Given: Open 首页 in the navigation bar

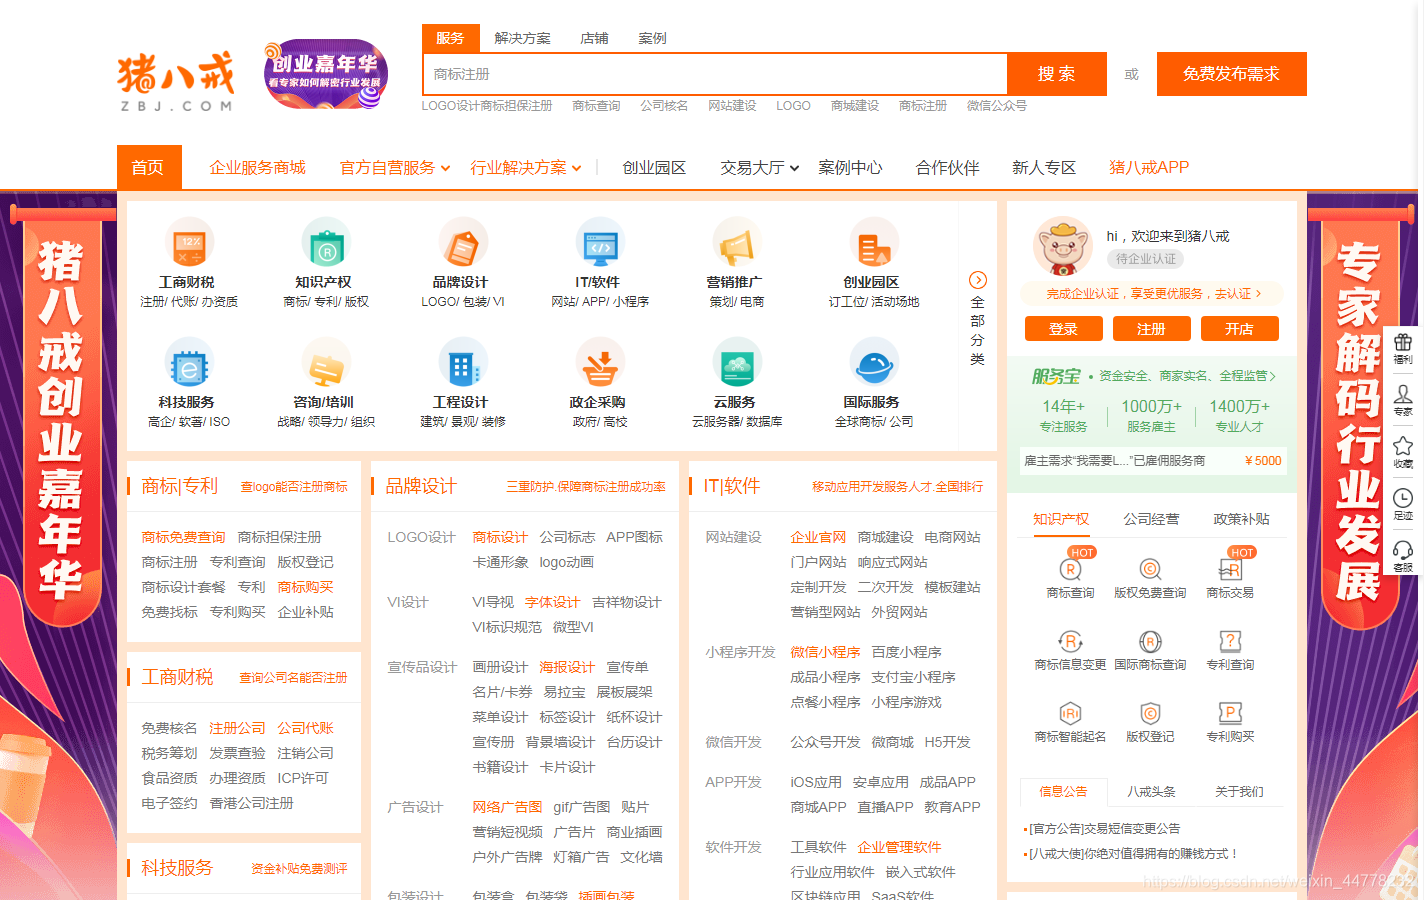Looking at the screenshot, I should pos(149,167).
